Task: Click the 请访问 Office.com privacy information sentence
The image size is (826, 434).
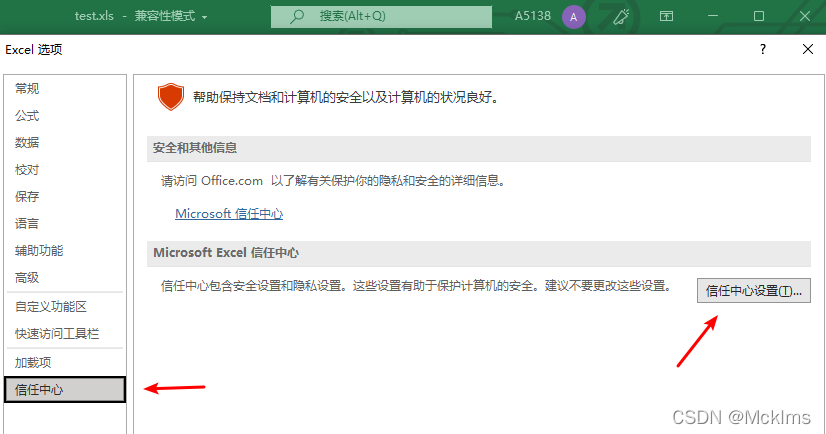Action: click(333, 181)
